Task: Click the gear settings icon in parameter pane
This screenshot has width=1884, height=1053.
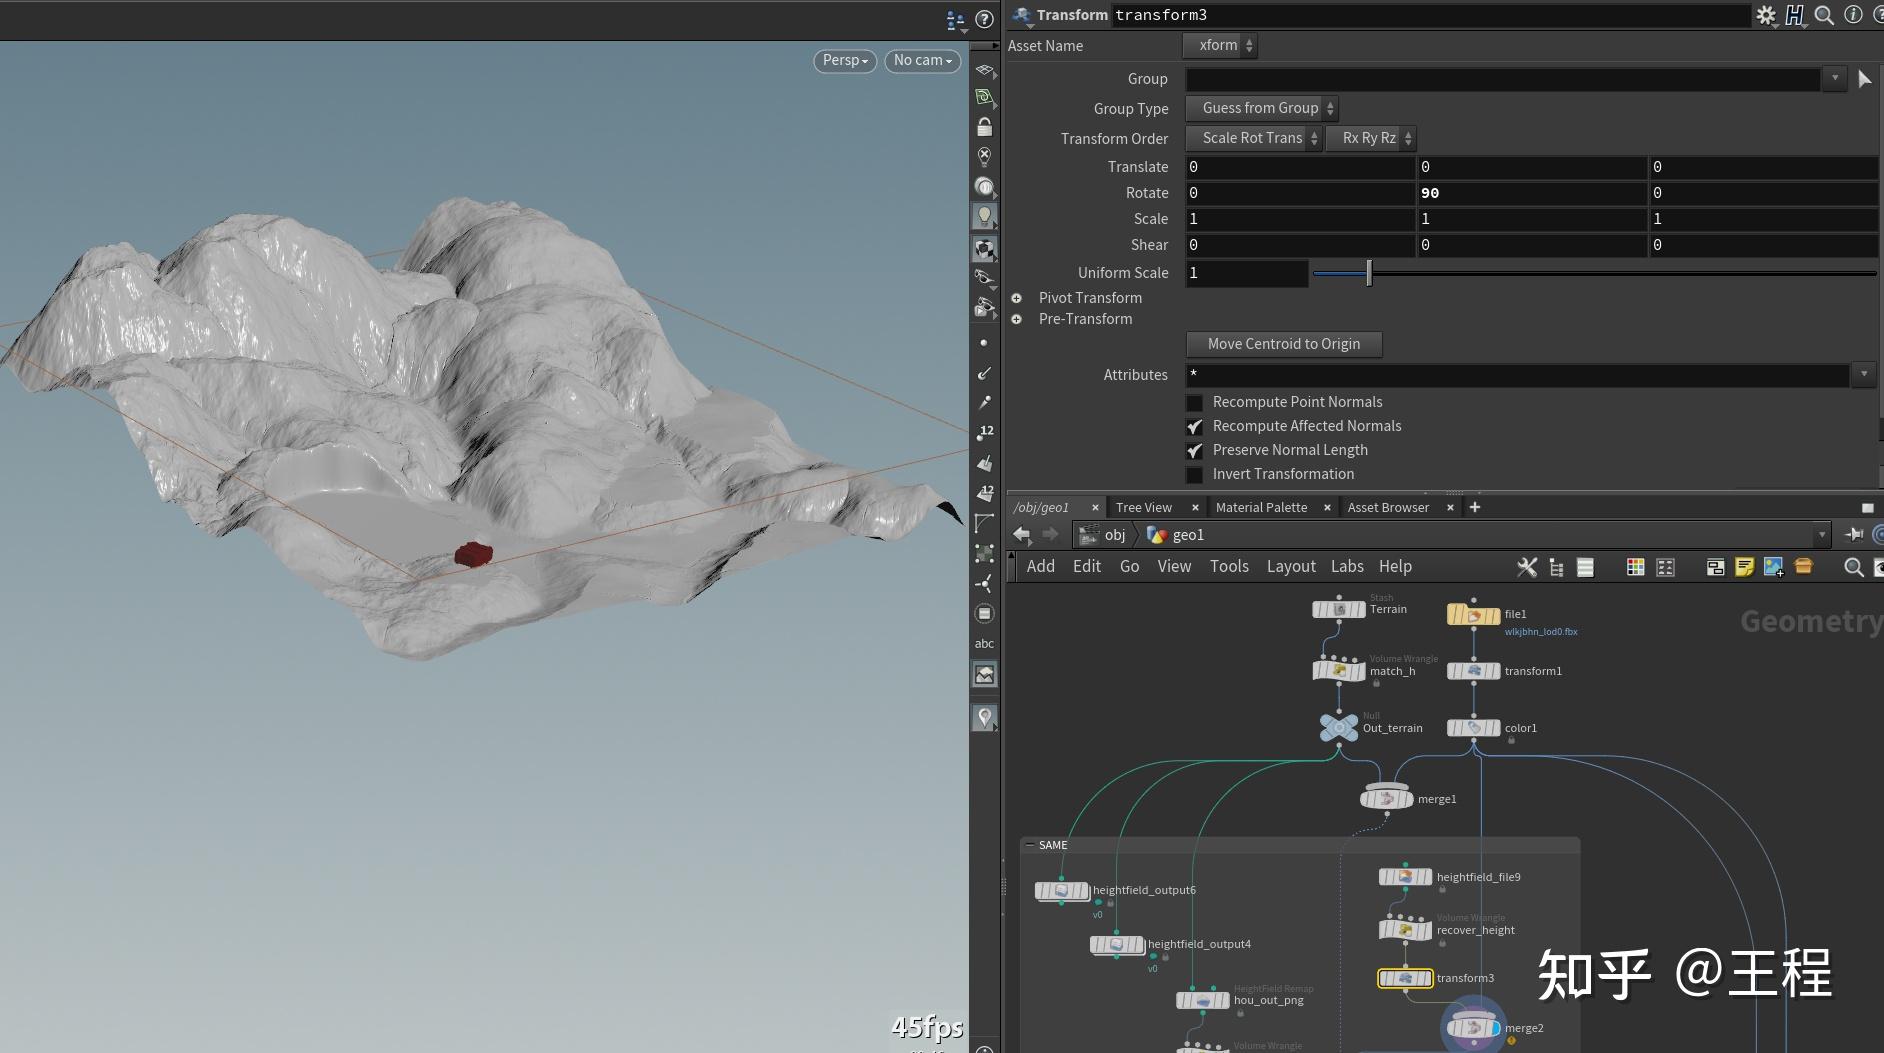Action: (x=1766, y=15)
